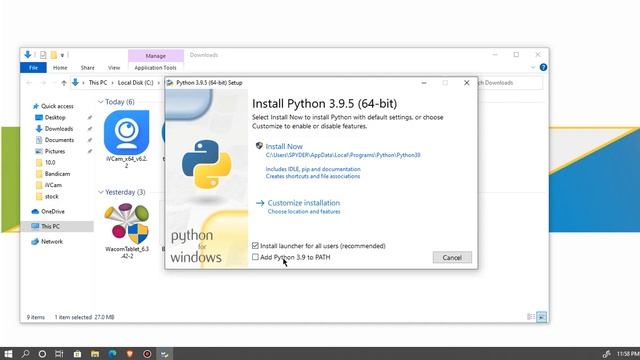Cancel the Python setup
This screenshot has height=360, width=640.
tap(452, 258)
